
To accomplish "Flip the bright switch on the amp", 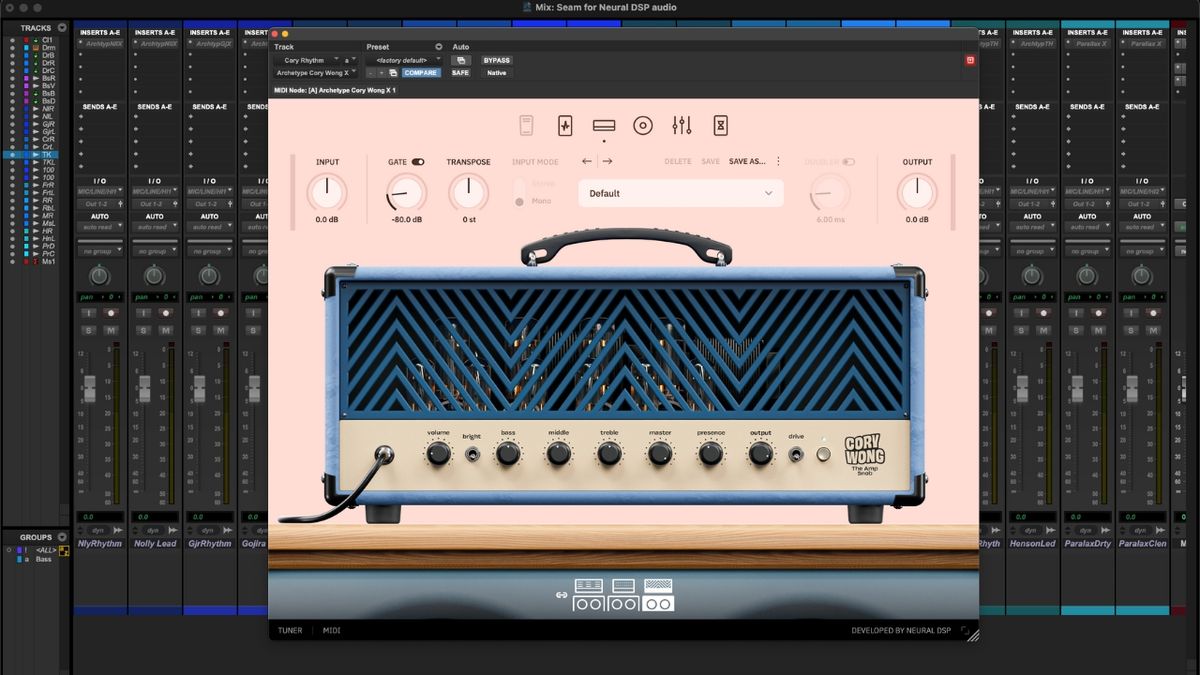I will tap(472, 455).
